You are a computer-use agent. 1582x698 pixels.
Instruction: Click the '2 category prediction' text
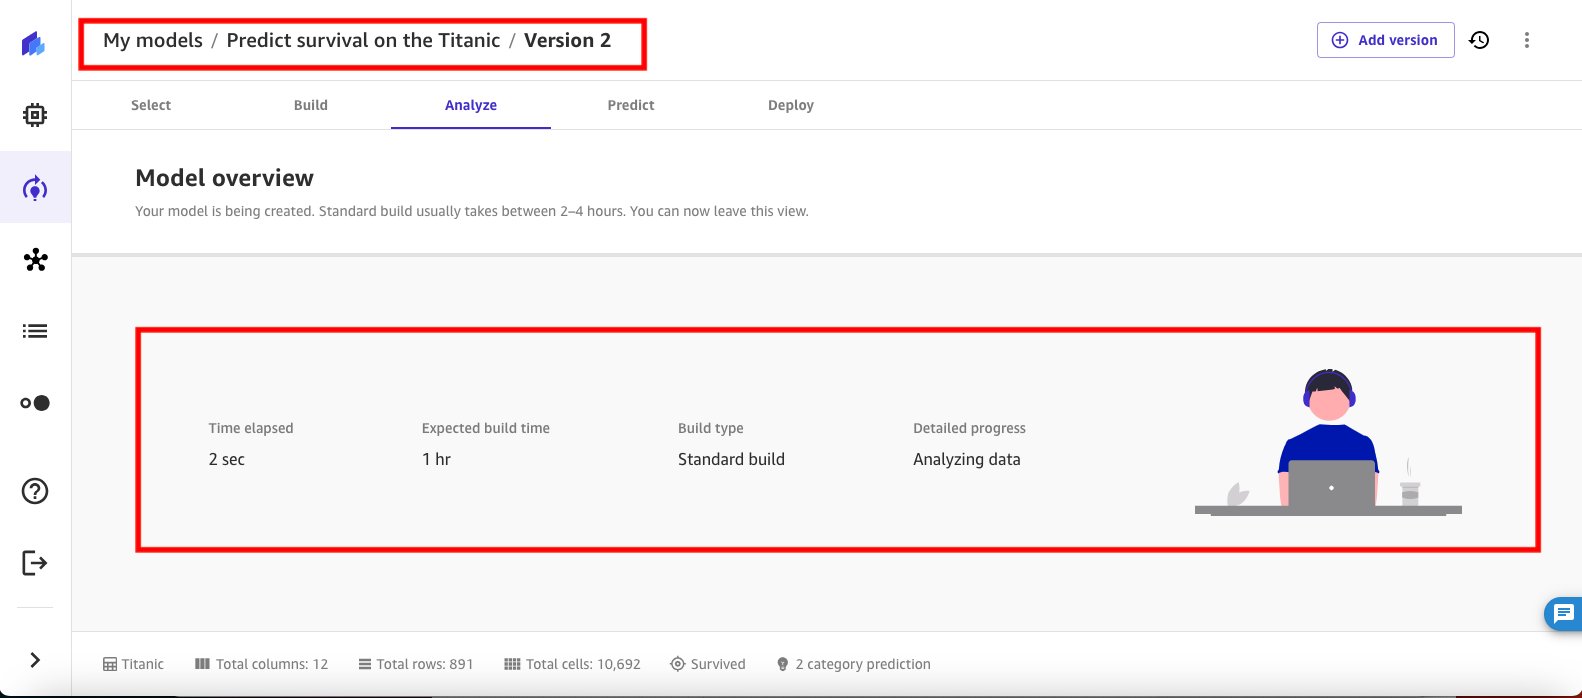click(x=863, y=664)
